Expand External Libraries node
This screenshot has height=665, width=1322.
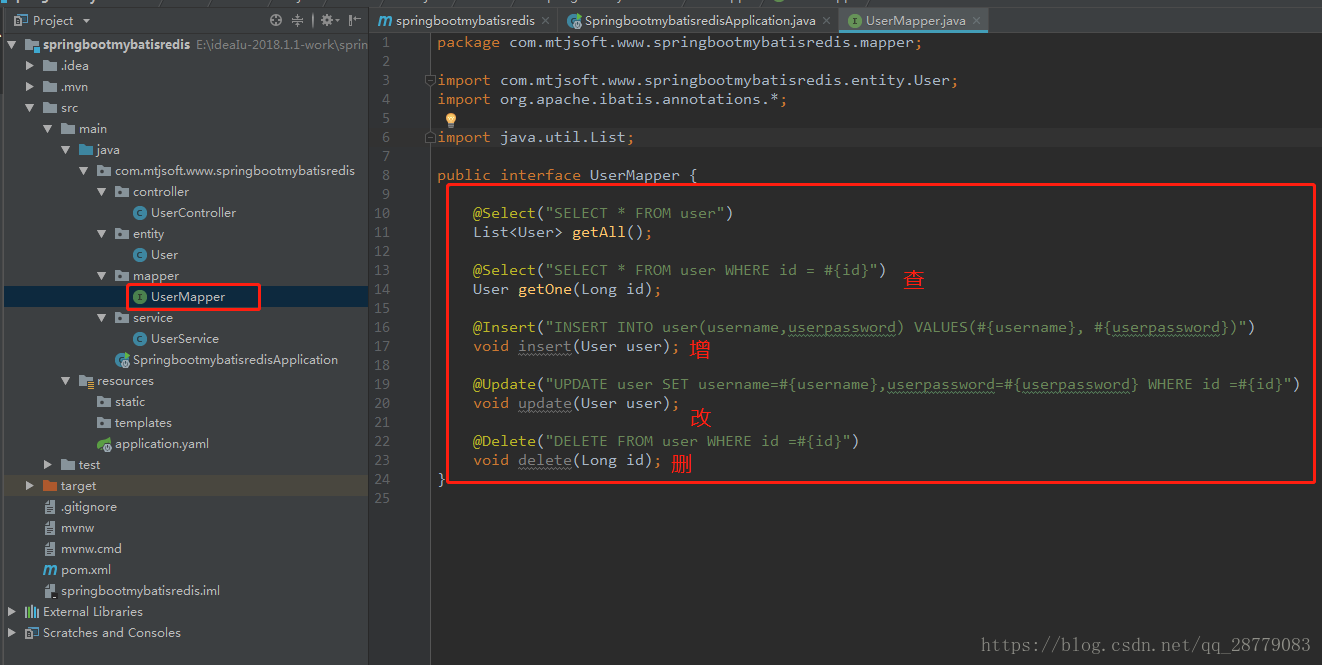click(12, 612)
